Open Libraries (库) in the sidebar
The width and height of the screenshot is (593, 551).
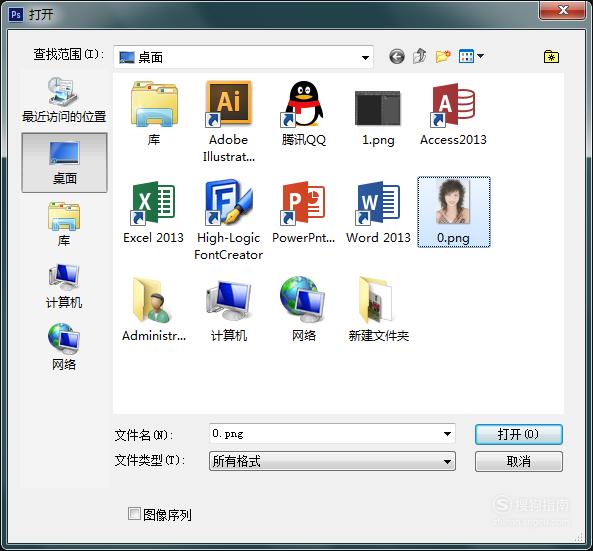[x=64, y=224]
